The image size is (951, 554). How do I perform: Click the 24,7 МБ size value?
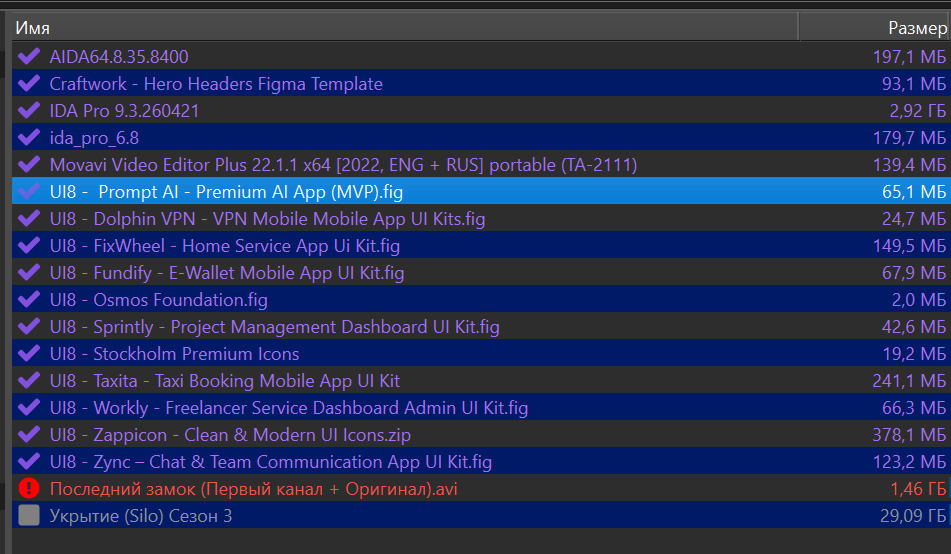(x=914, y=219)
